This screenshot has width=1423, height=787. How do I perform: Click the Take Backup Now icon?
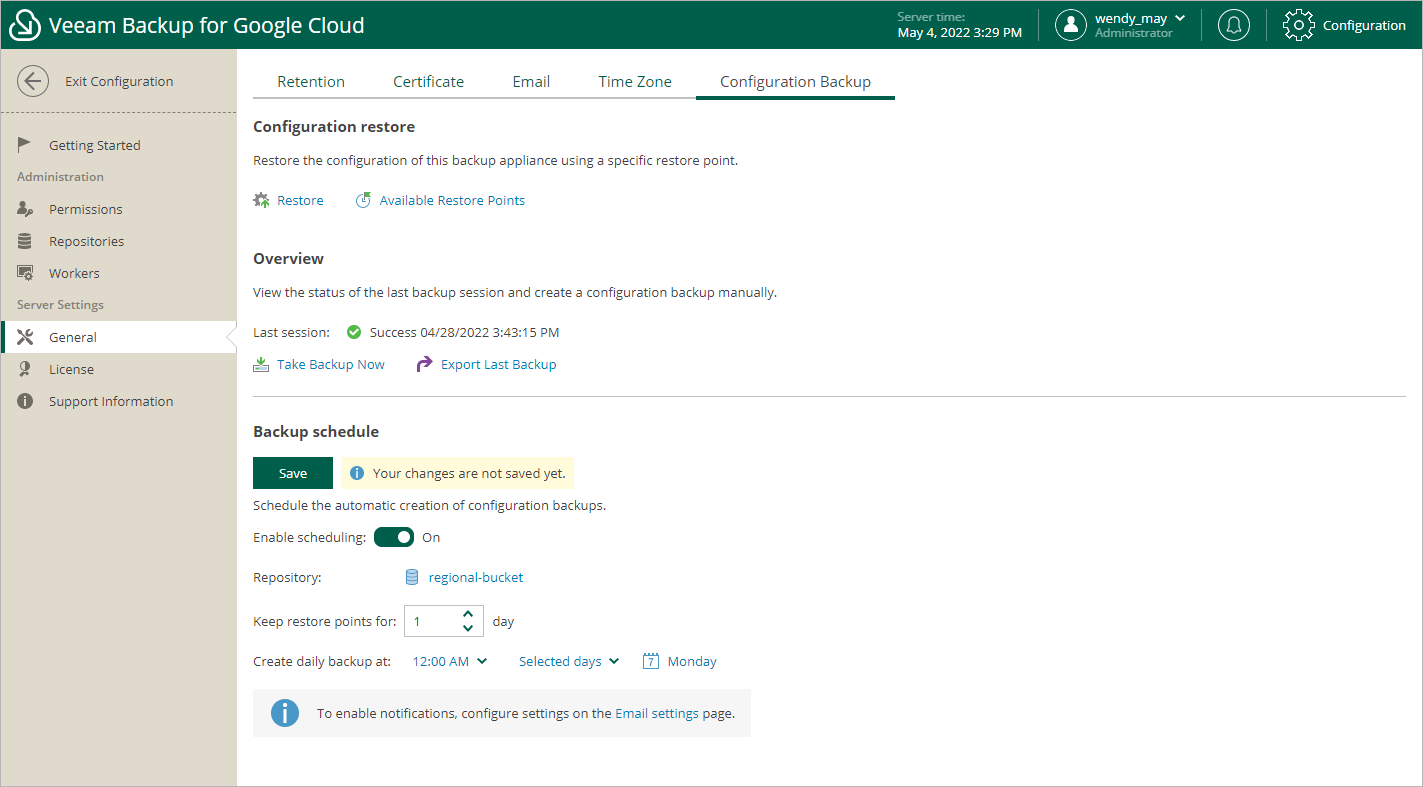261,364
